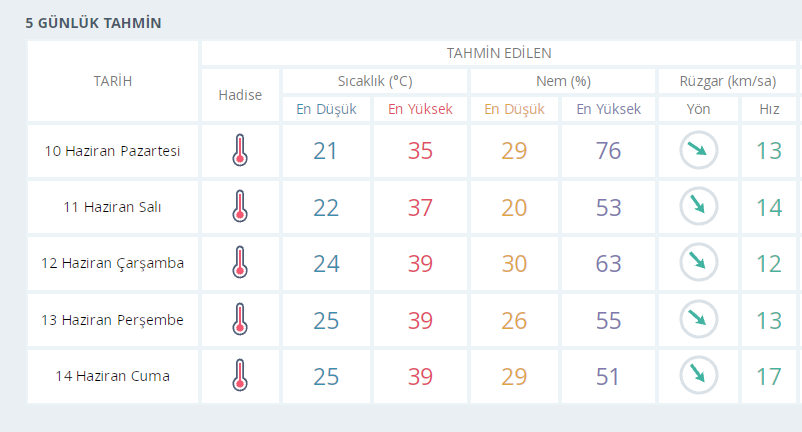802x432 pixels.
Task: Click the Yön wind direction subheader
Action: click(x=698, y=109)
